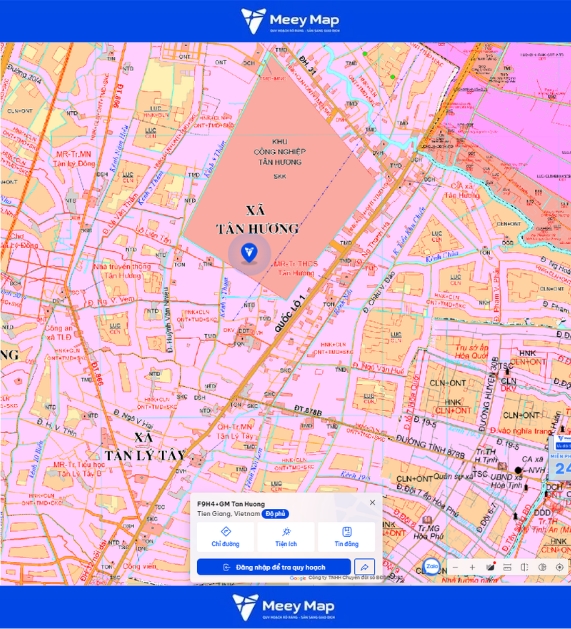Click the 'Kênh Chùa' canal label
The image size is (571, 629).
click(442, 258)
